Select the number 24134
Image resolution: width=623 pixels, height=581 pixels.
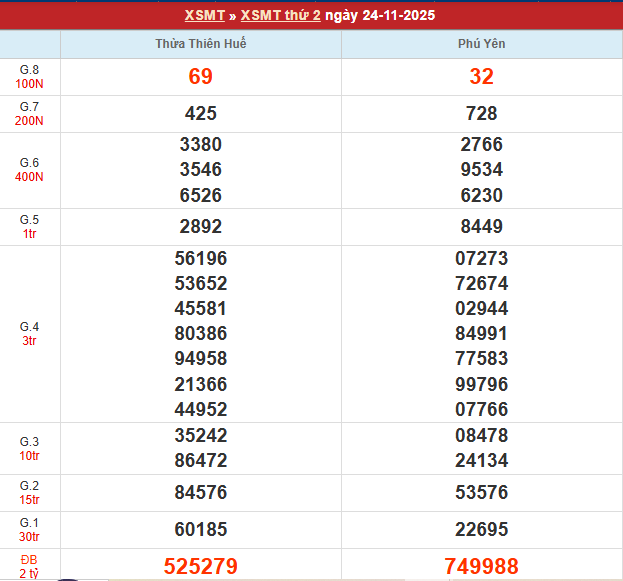click(x=482, y=461)
